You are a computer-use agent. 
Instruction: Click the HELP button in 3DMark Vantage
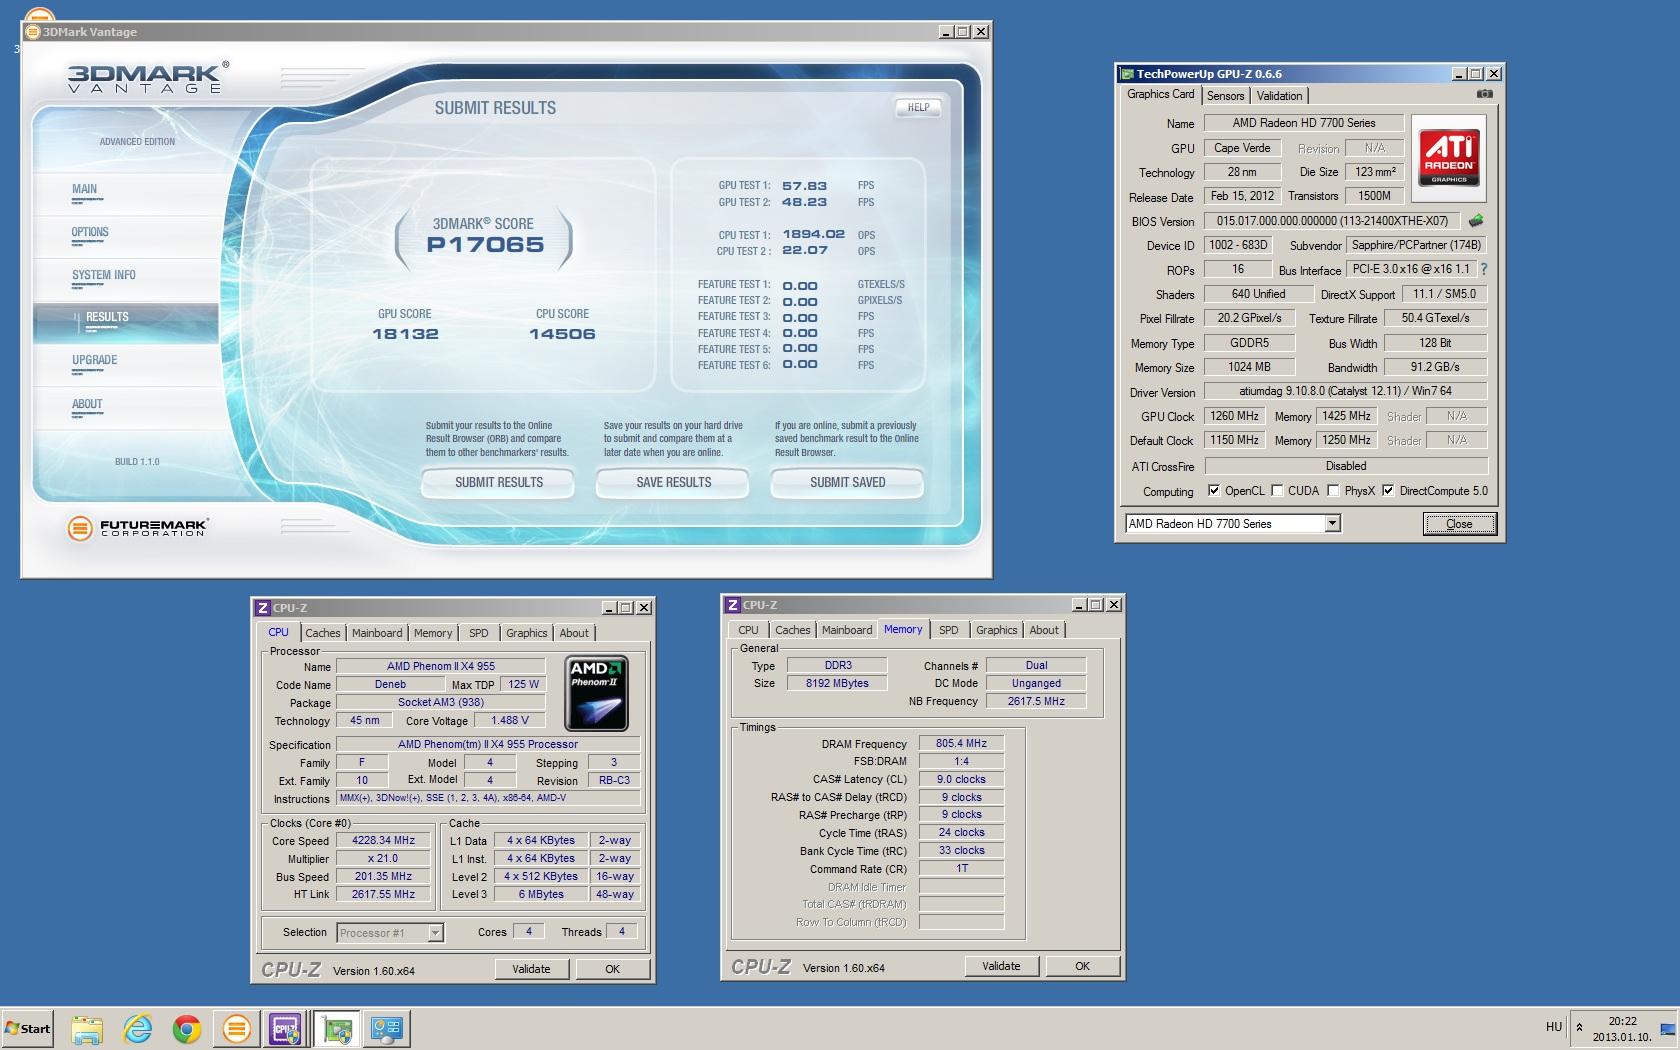point(918,107)
